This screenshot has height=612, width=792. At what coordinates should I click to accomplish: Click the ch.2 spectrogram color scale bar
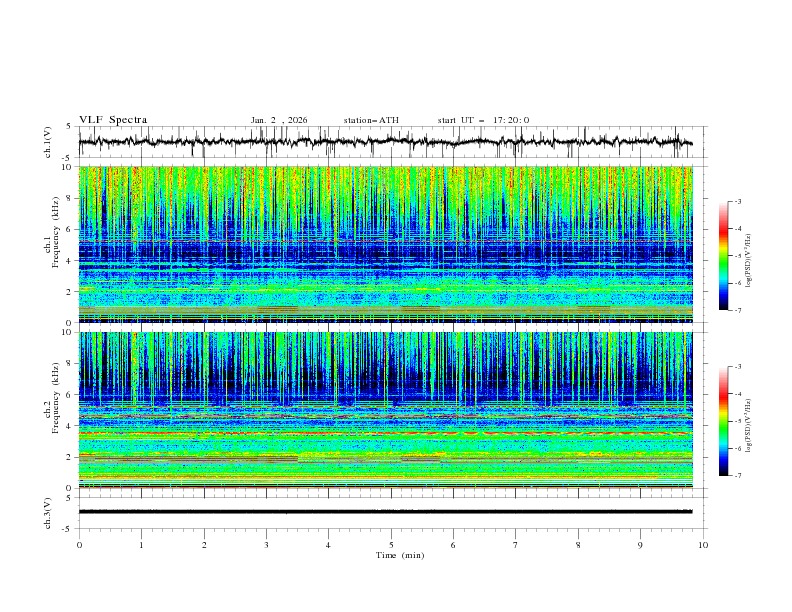point(723,421)
